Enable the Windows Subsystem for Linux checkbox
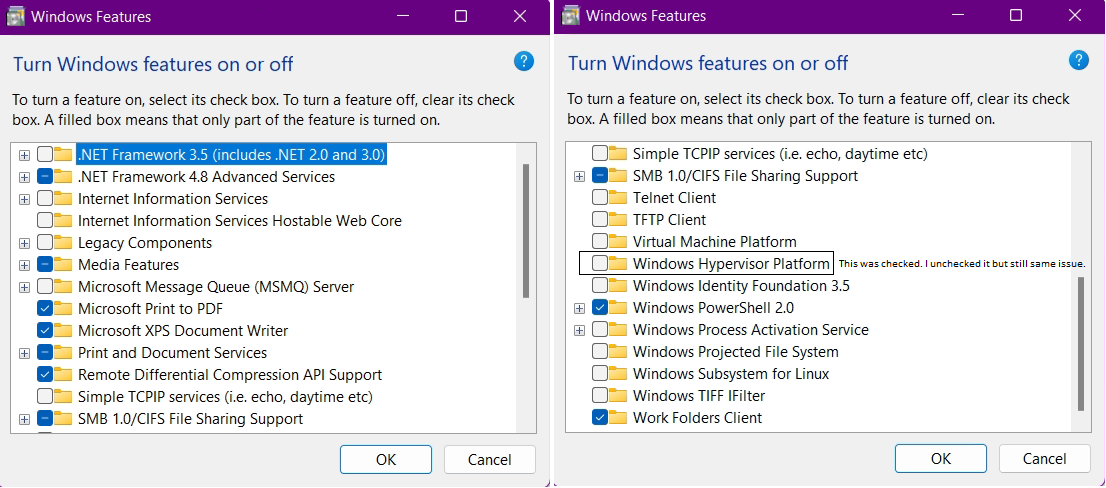The width and height of the screenshot is (1106, 488). 600,373
